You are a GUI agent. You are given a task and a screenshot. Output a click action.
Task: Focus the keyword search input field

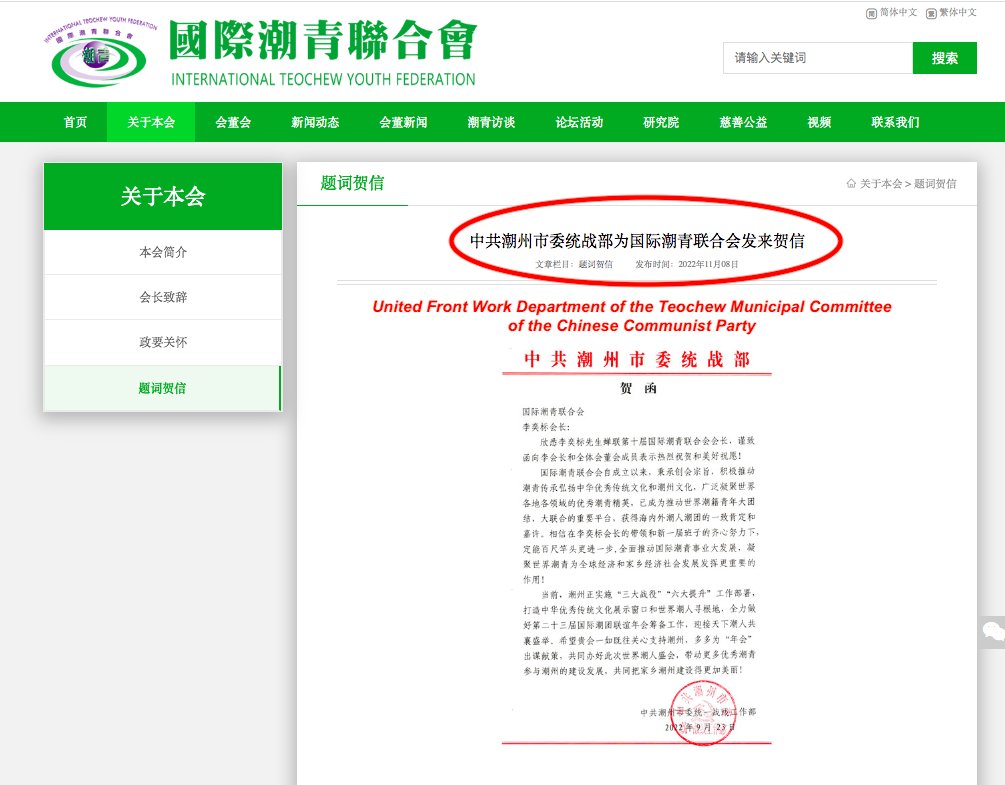click(818, 58)
